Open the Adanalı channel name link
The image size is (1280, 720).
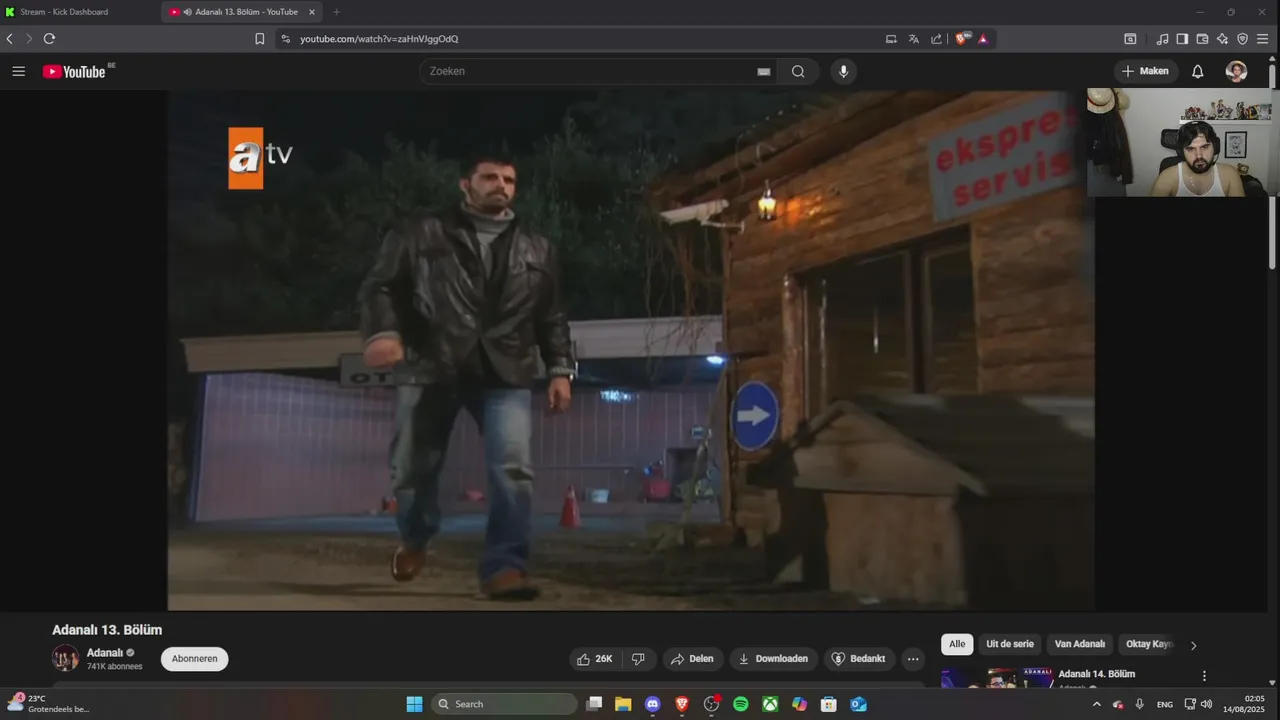coord(105,653)
